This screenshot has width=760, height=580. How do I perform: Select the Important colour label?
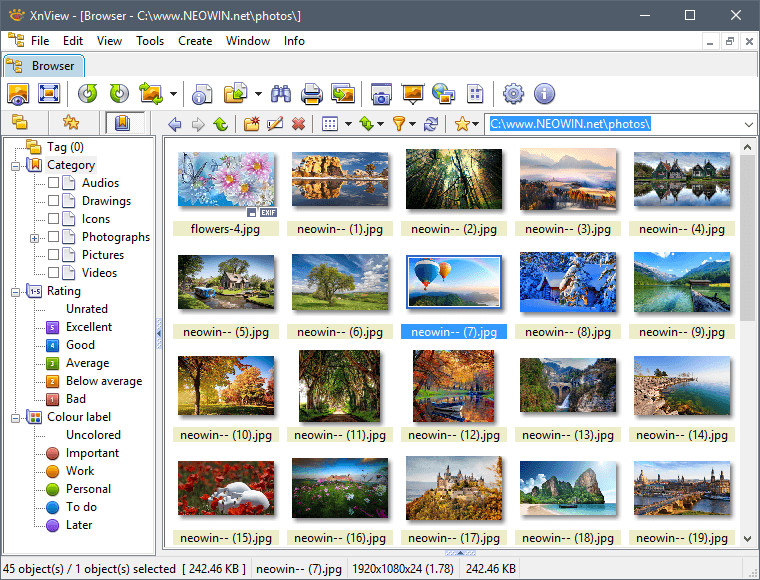92,453
